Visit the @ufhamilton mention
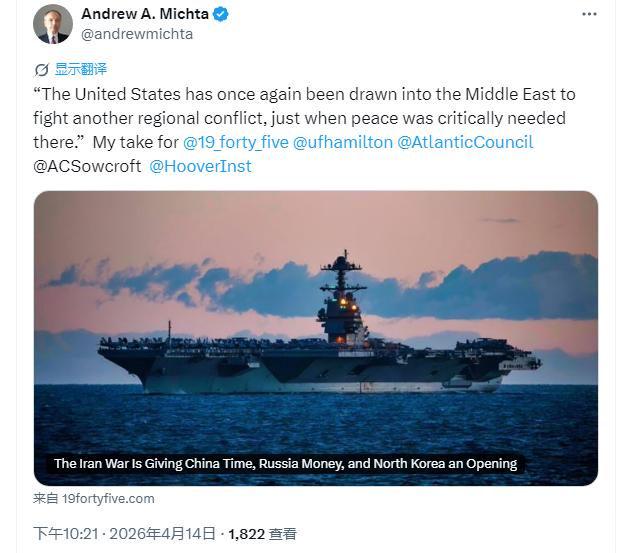Viewport: 619px width, 553px height. click(x=343, y=142)
